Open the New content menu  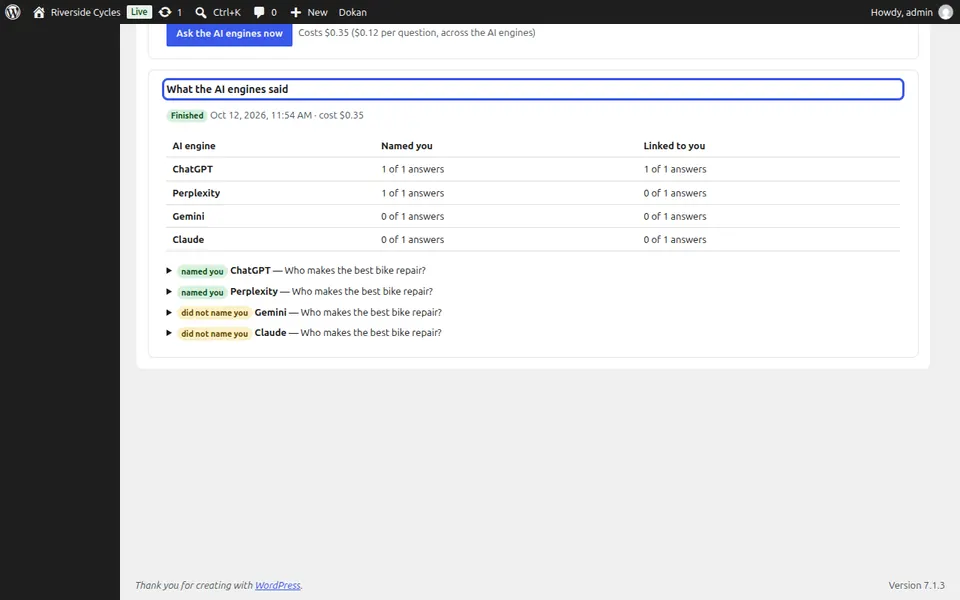point(317,12)
